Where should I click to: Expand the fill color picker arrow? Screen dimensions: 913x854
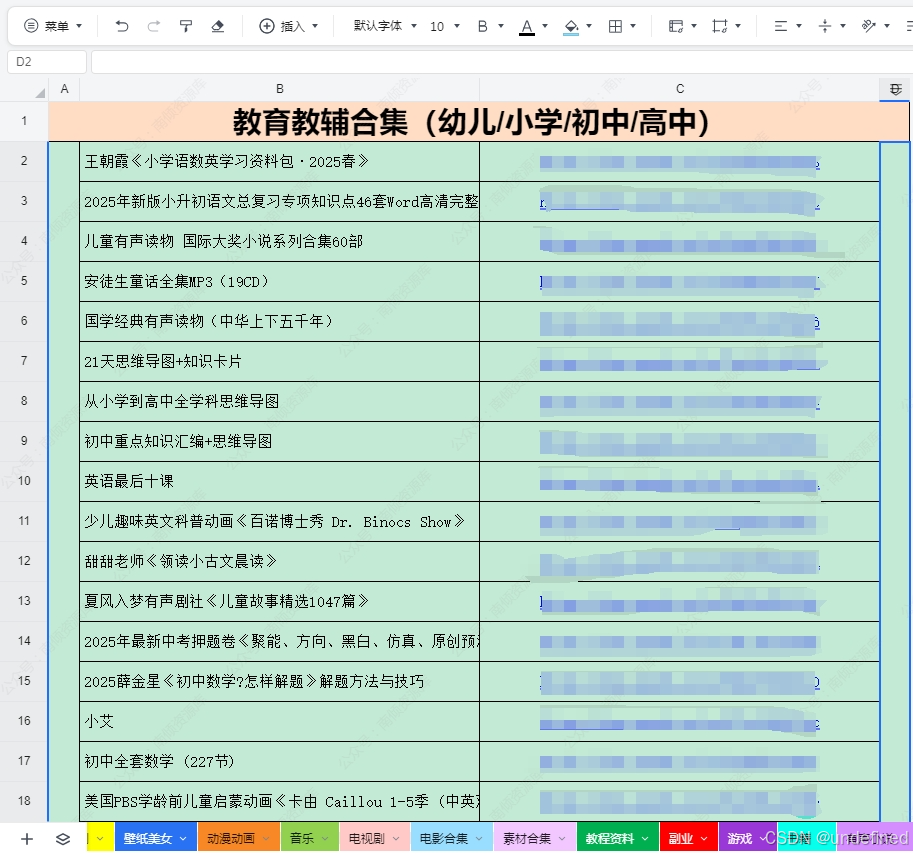pyautogui.click(x=589, y=26)
